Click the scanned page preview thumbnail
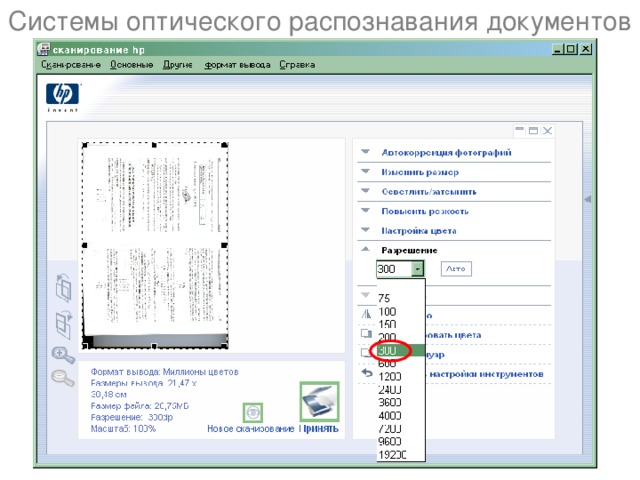The width and height of the screenshot is (640, 480). [155, 245]
